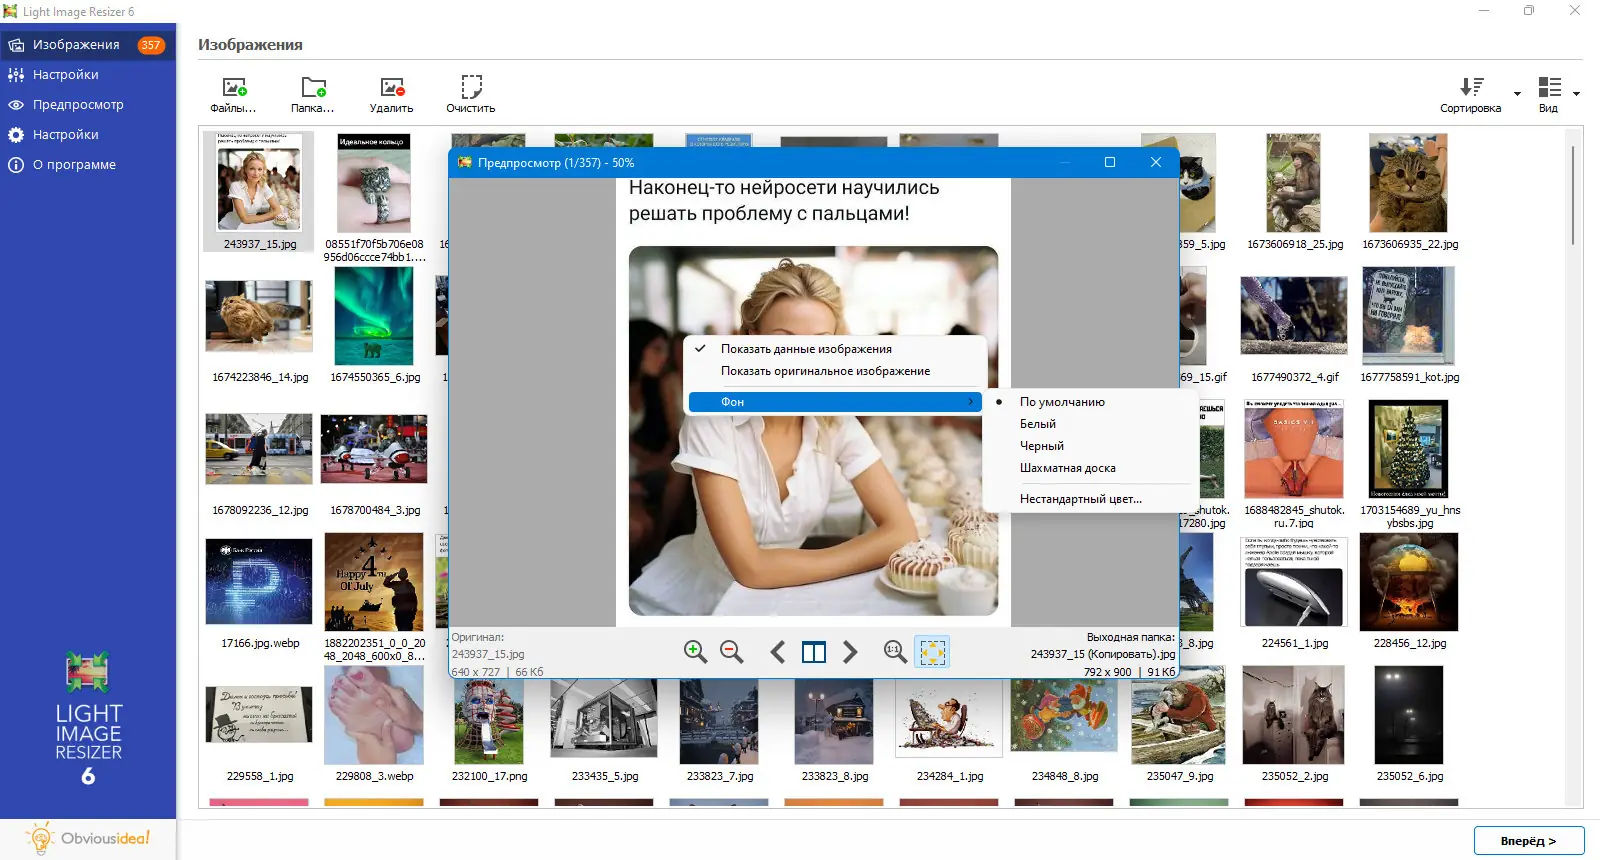Image resolution: width=1600 pixels, height=860 pixels.
Task: Click the file name 232100_17.png
Action: coord(490,776)
